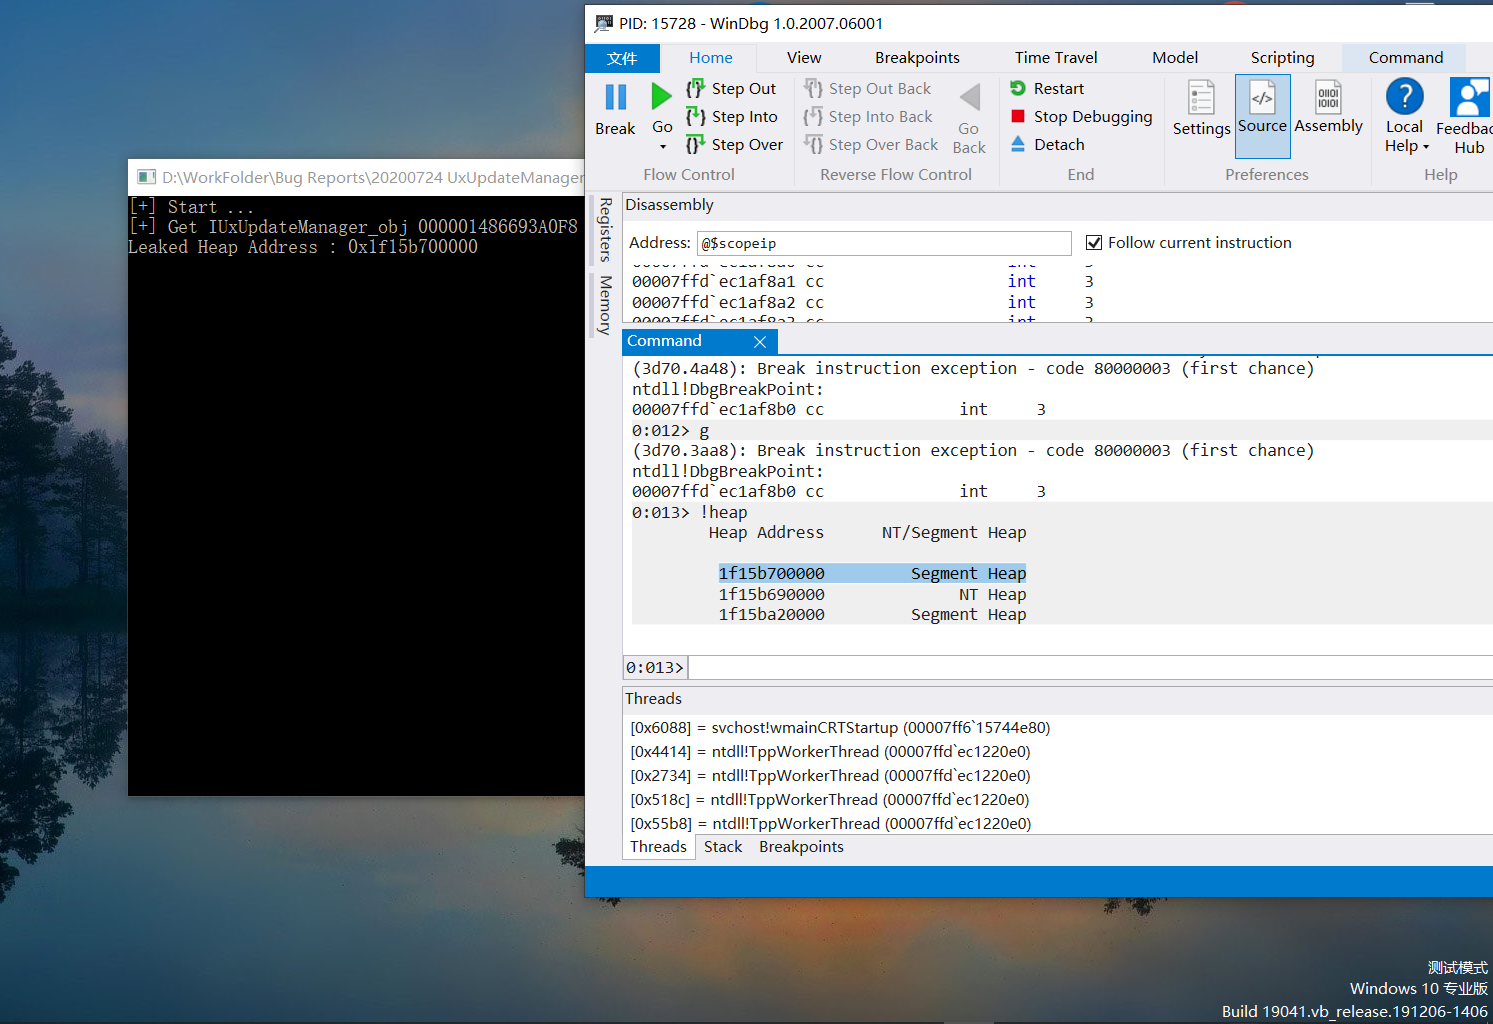Click the green Go play icon
1493x1024 pixels.
pos(661,97)
